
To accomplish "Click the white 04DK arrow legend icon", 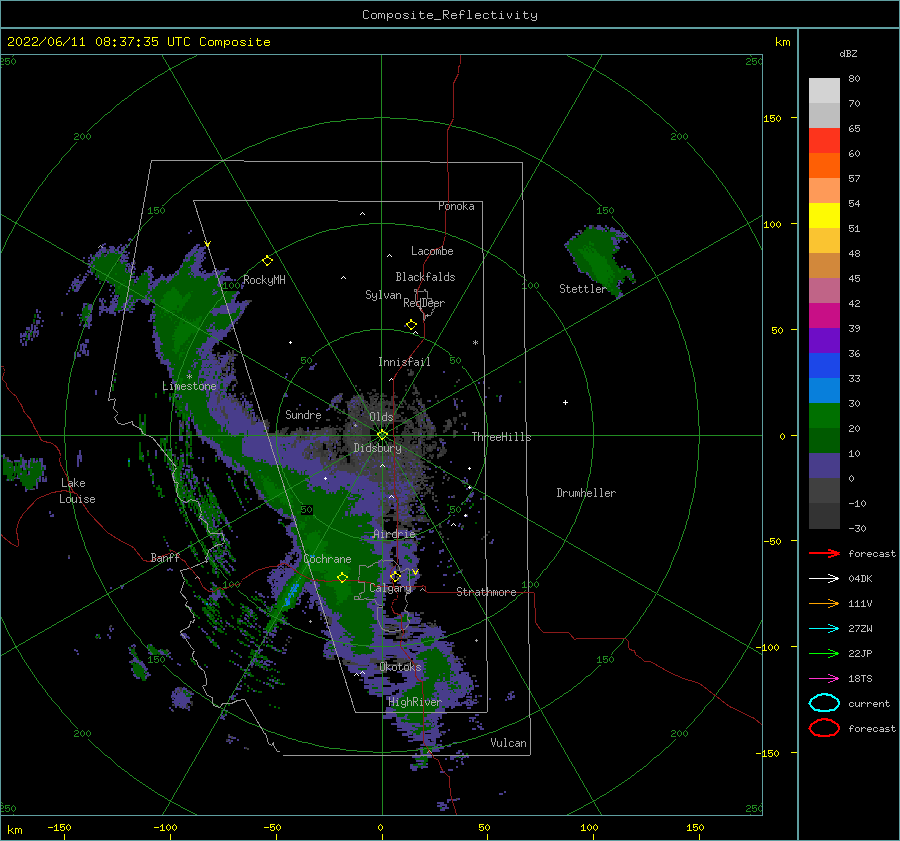I will pos(824,579).
